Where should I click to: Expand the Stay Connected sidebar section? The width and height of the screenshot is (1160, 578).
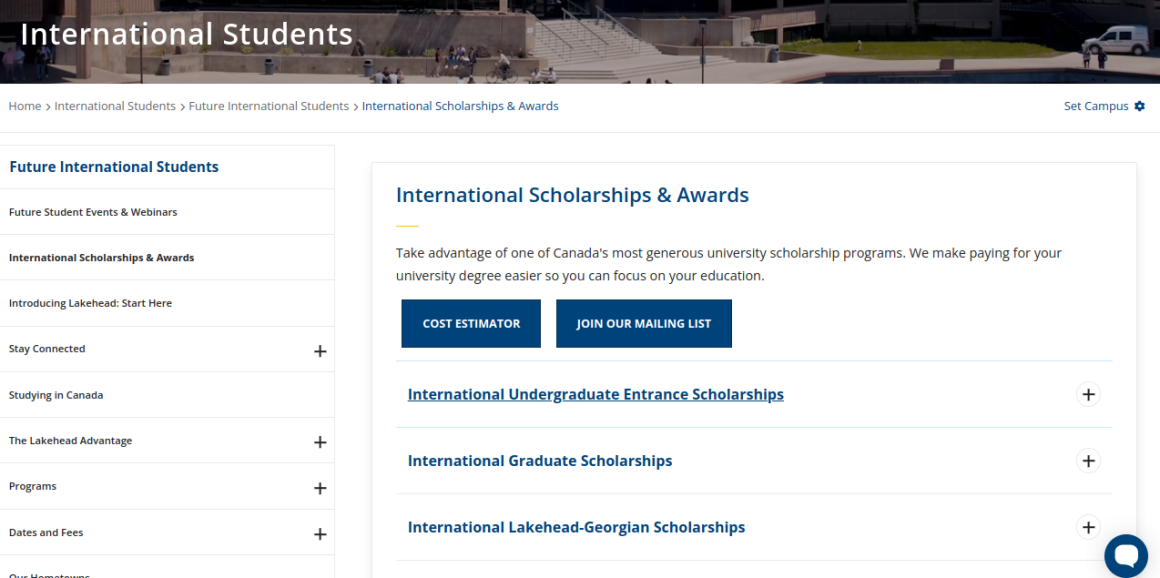pyautogui.click(x=320, y=351)
